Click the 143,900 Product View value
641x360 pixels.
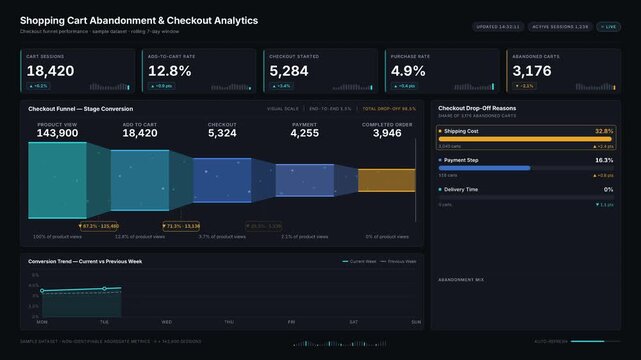point(57,133)
